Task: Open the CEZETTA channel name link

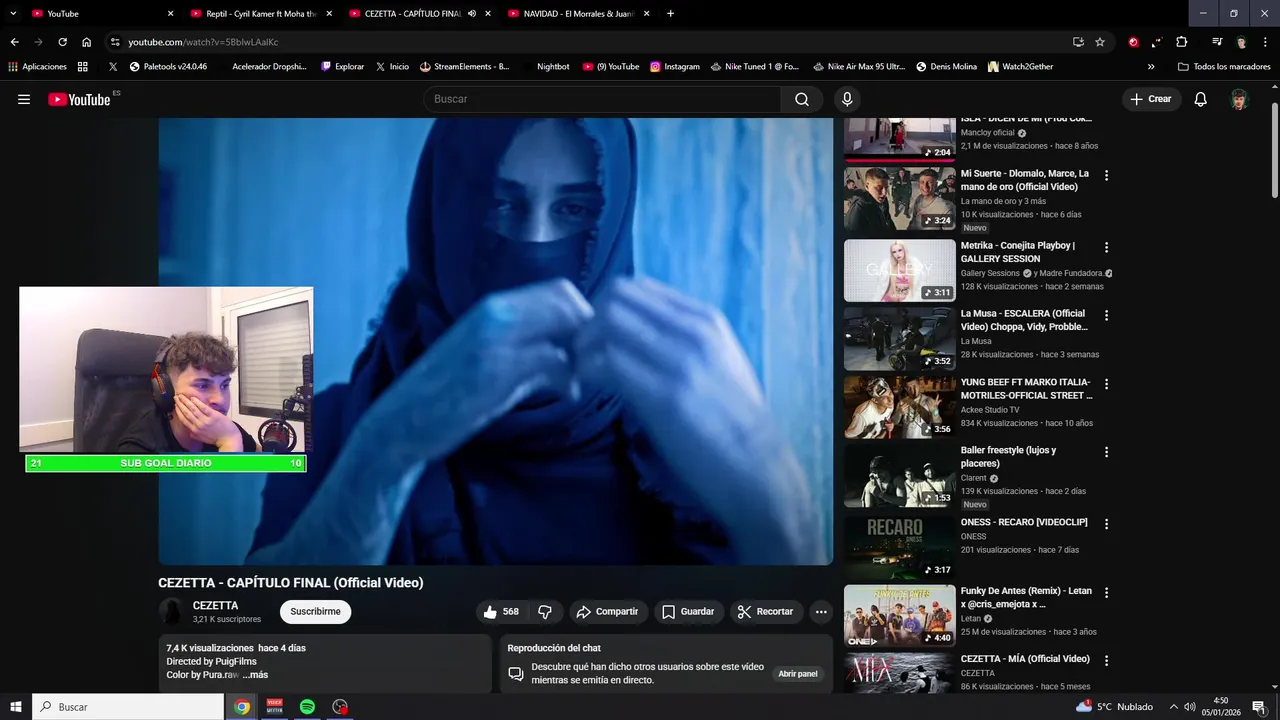Action: pyautogui.click(x=215, y=606)
